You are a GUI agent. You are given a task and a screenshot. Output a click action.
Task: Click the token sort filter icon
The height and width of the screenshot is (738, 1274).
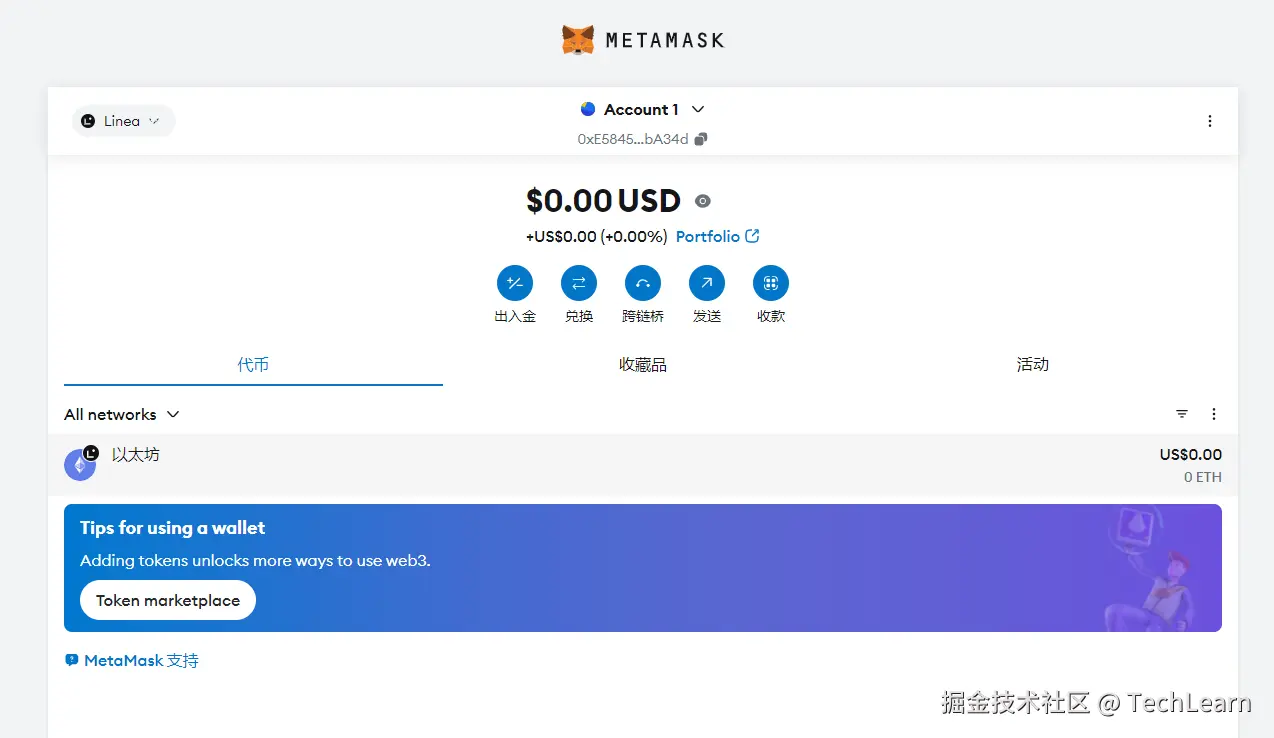coord(1182,414)
